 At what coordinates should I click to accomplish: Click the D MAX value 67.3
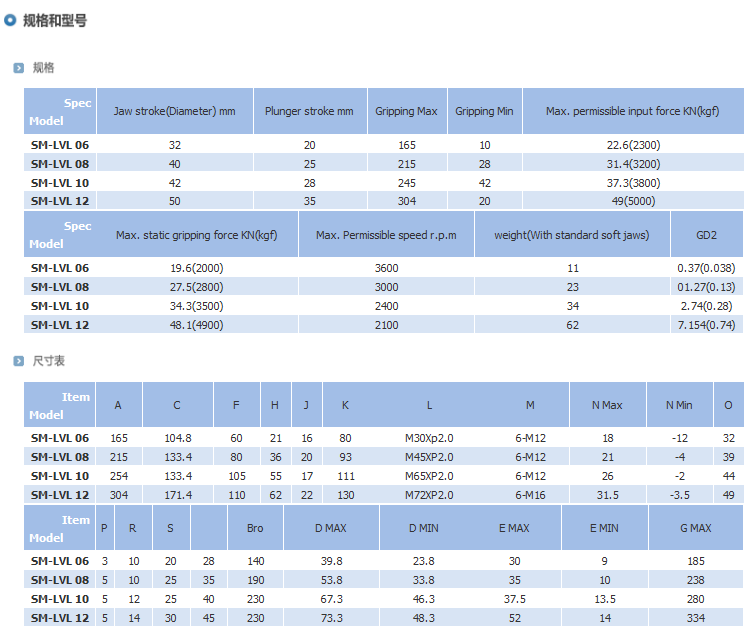pyautogui.click(x=331, y=600)
